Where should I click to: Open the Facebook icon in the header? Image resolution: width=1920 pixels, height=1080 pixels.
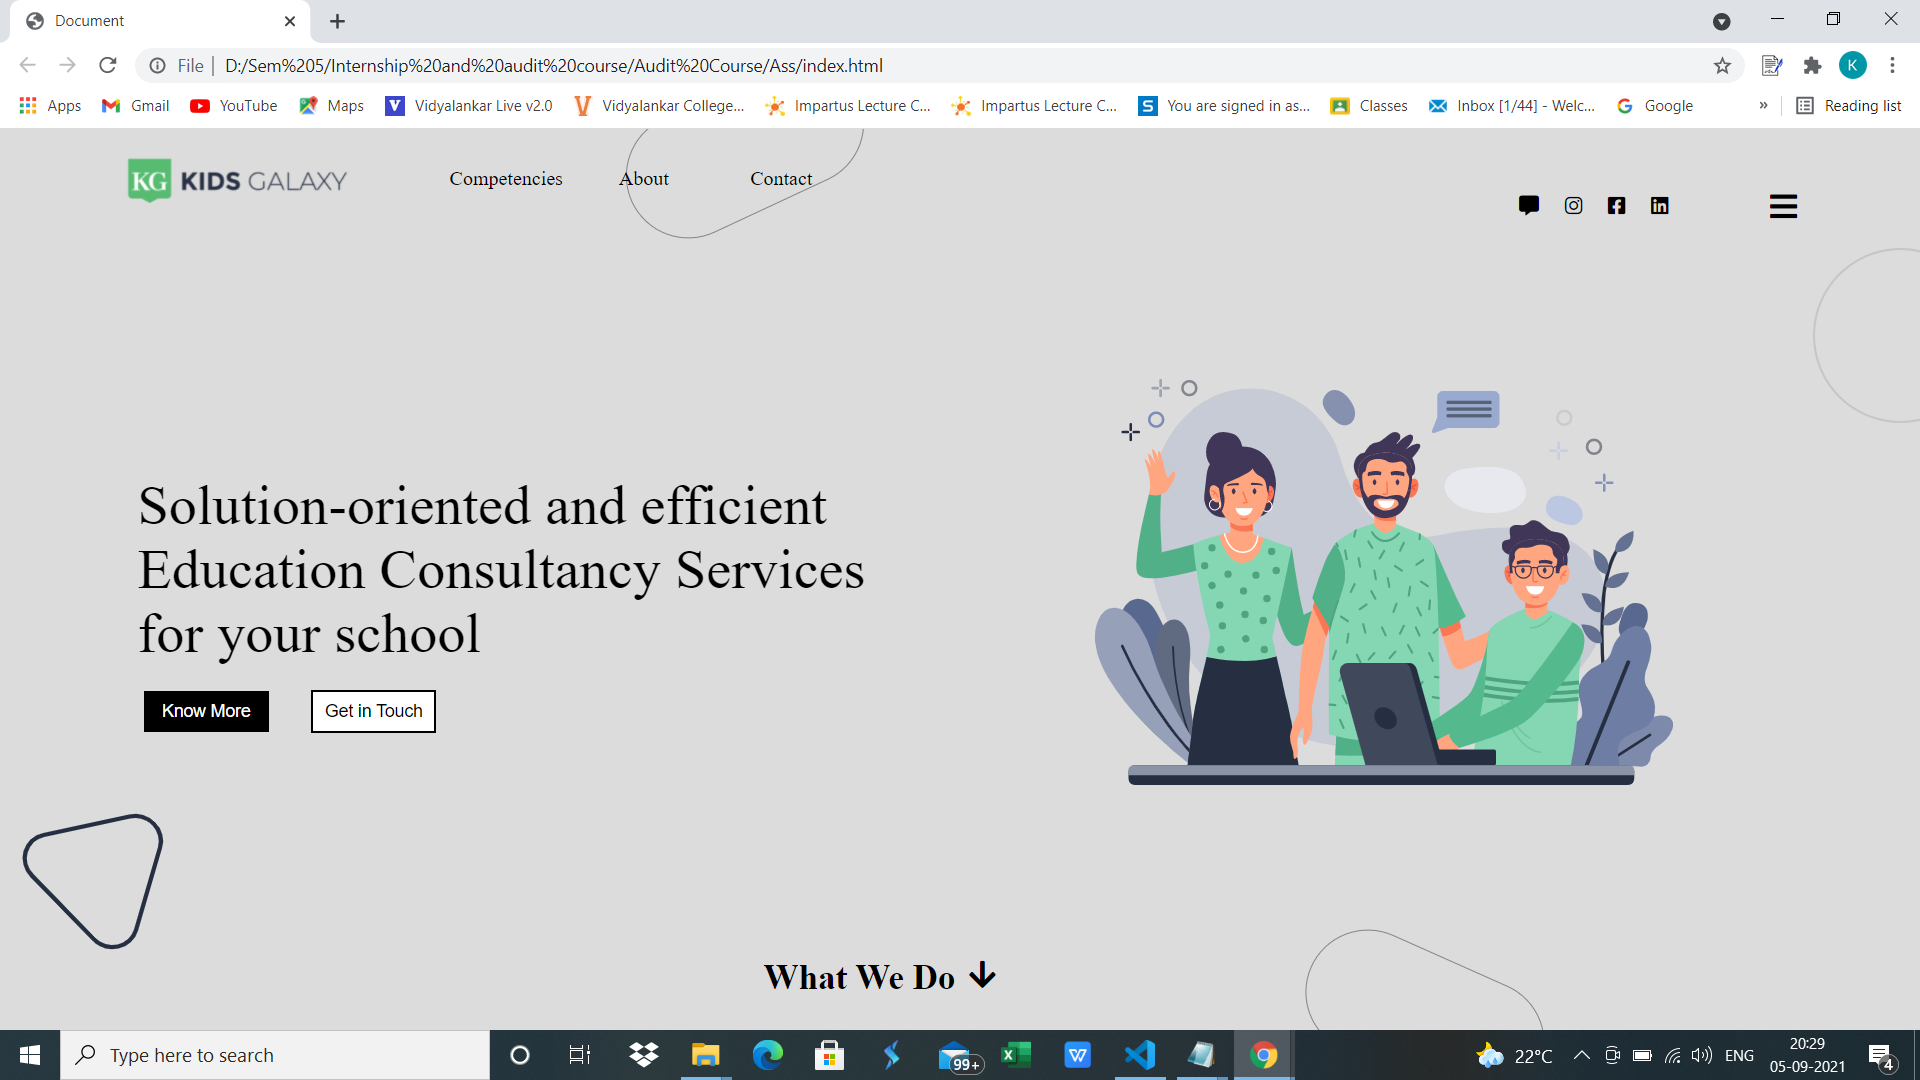tap(1616, 206)
